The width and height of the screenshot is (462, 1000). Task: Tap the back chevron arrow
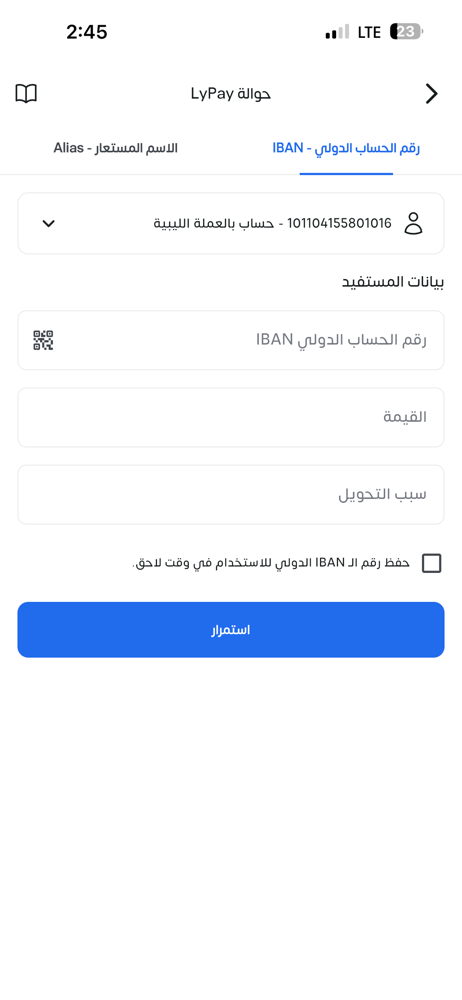click(432, 94)
